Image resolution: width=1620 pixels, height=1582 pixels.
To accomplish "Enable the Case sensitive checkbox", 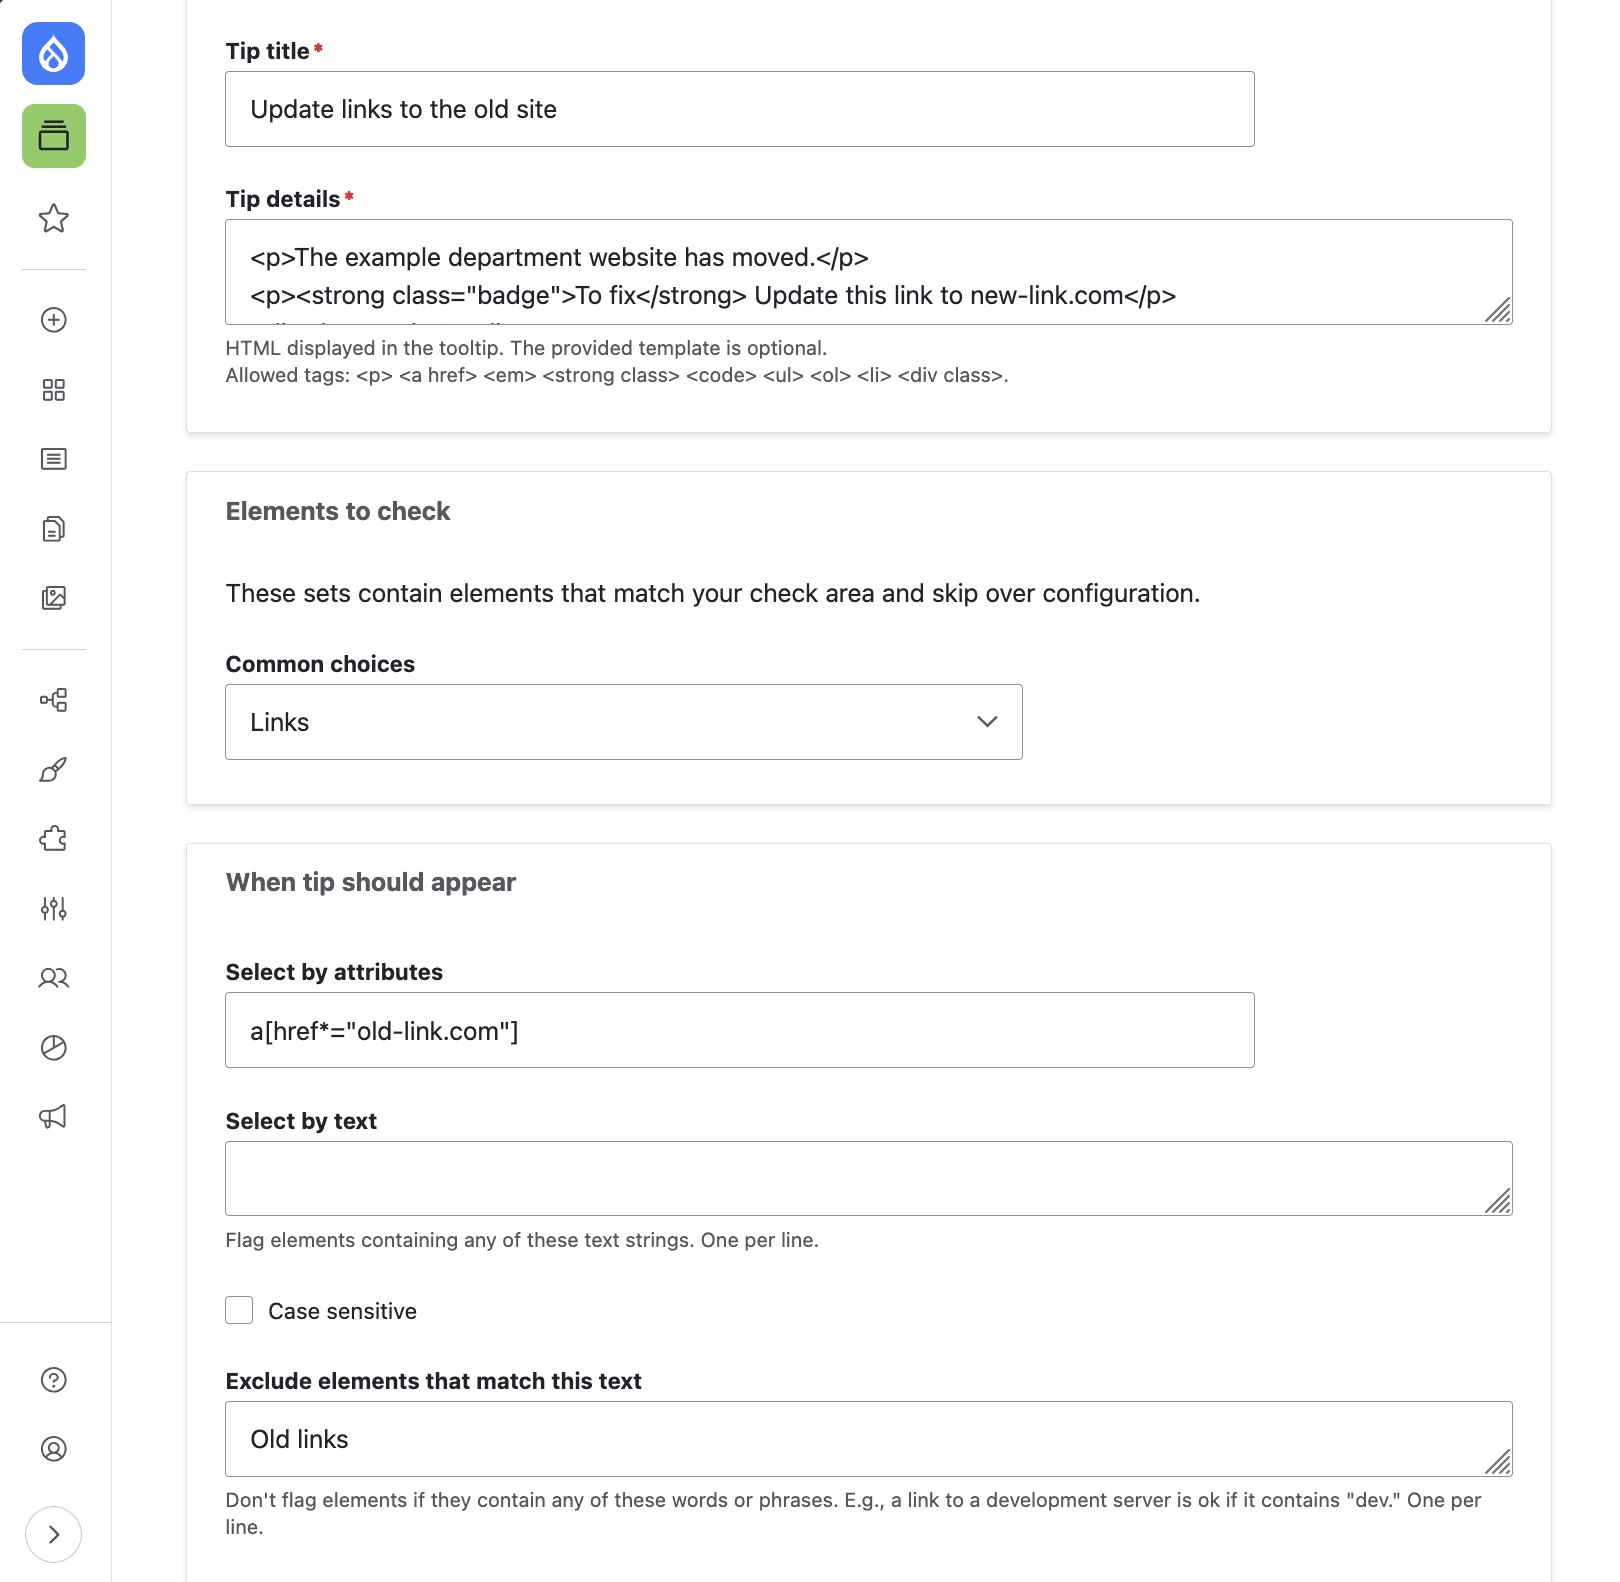I will point(239,1310).
